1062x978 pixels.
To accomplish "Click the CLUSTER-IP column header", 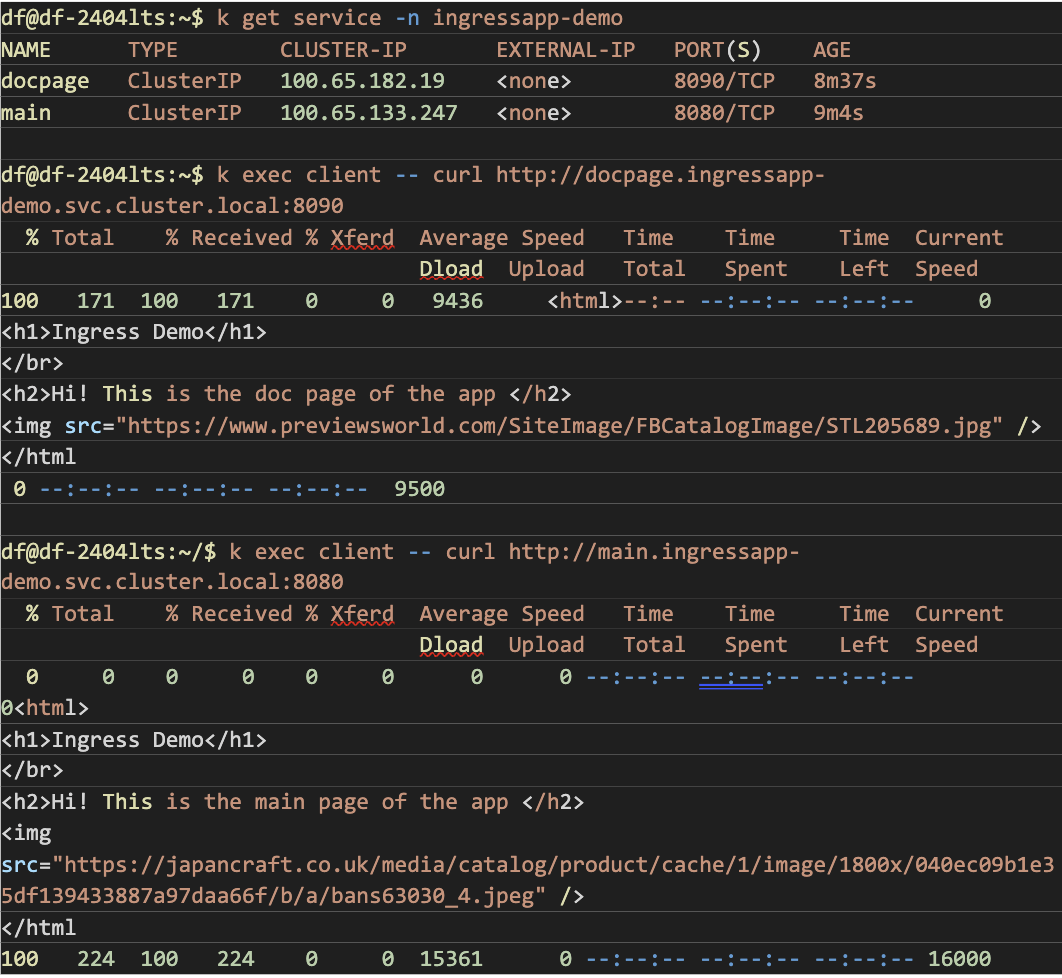I will click(x=343, y=50).
